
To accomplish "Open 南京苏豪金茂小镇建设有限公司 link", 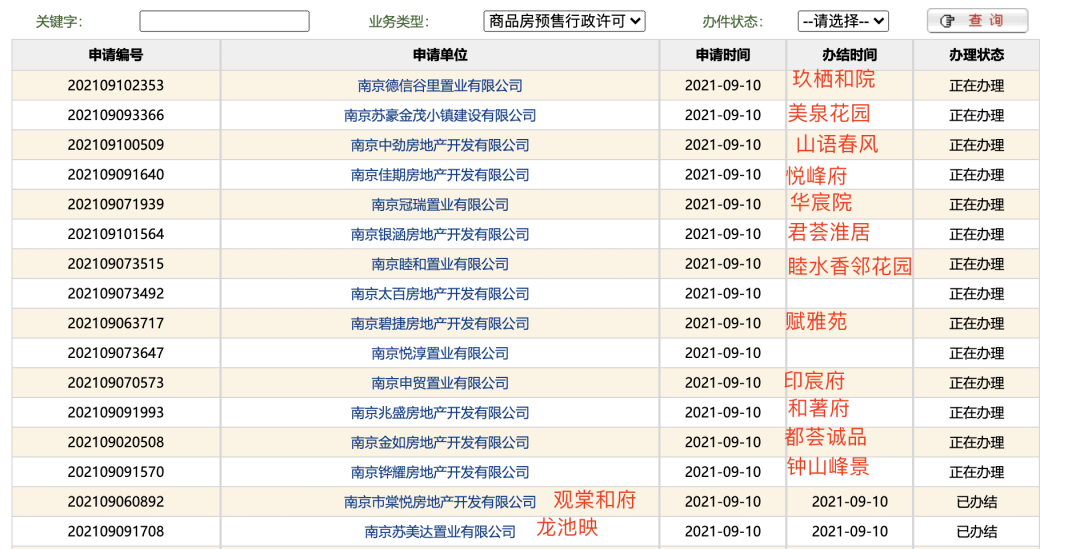I will 440,116.
